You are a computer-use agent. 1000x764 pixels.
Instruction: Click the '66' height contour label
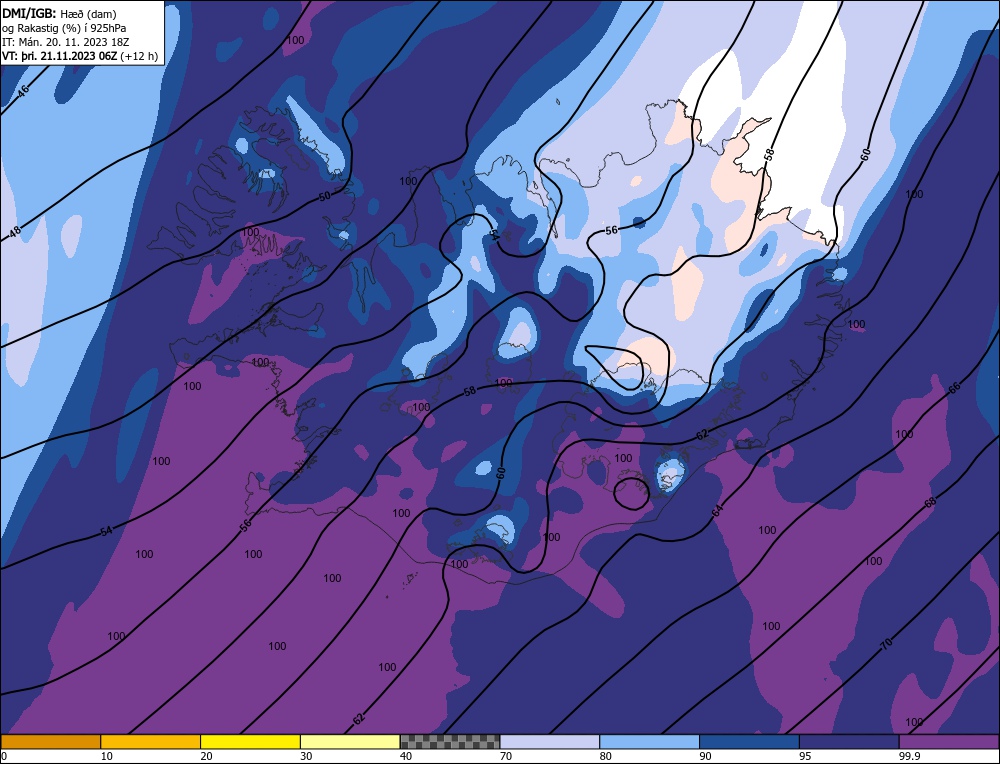954,388
